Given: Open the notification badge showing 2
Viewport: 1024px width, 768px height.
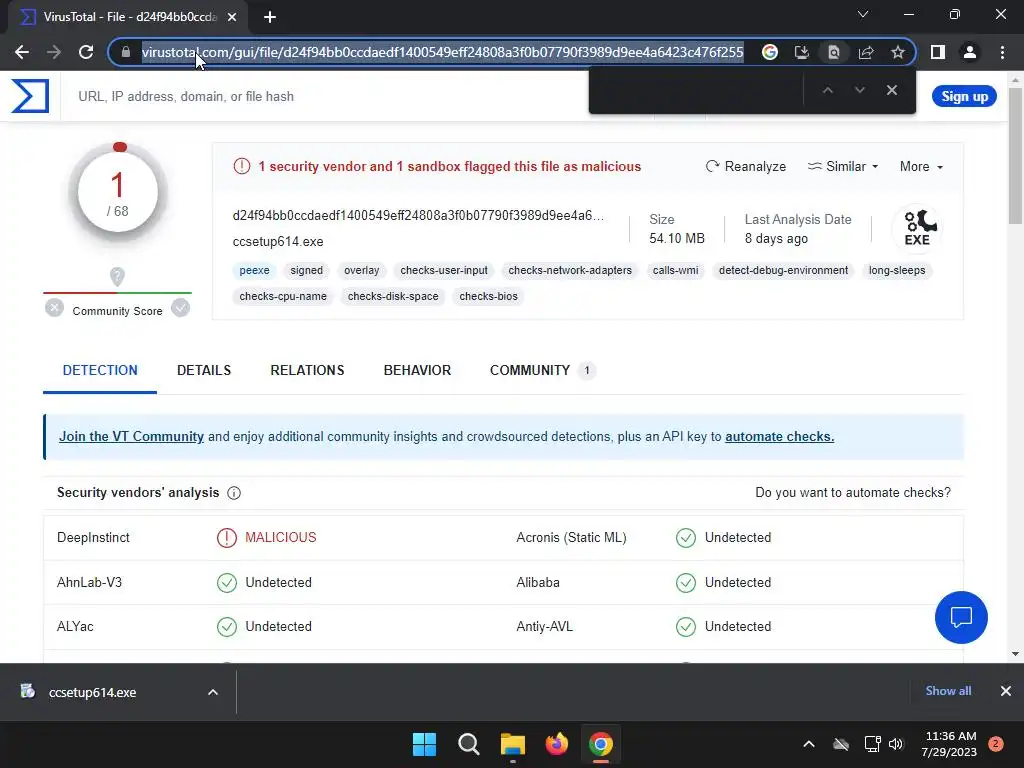Looking at the screenshot, I should tap(996, 744).
